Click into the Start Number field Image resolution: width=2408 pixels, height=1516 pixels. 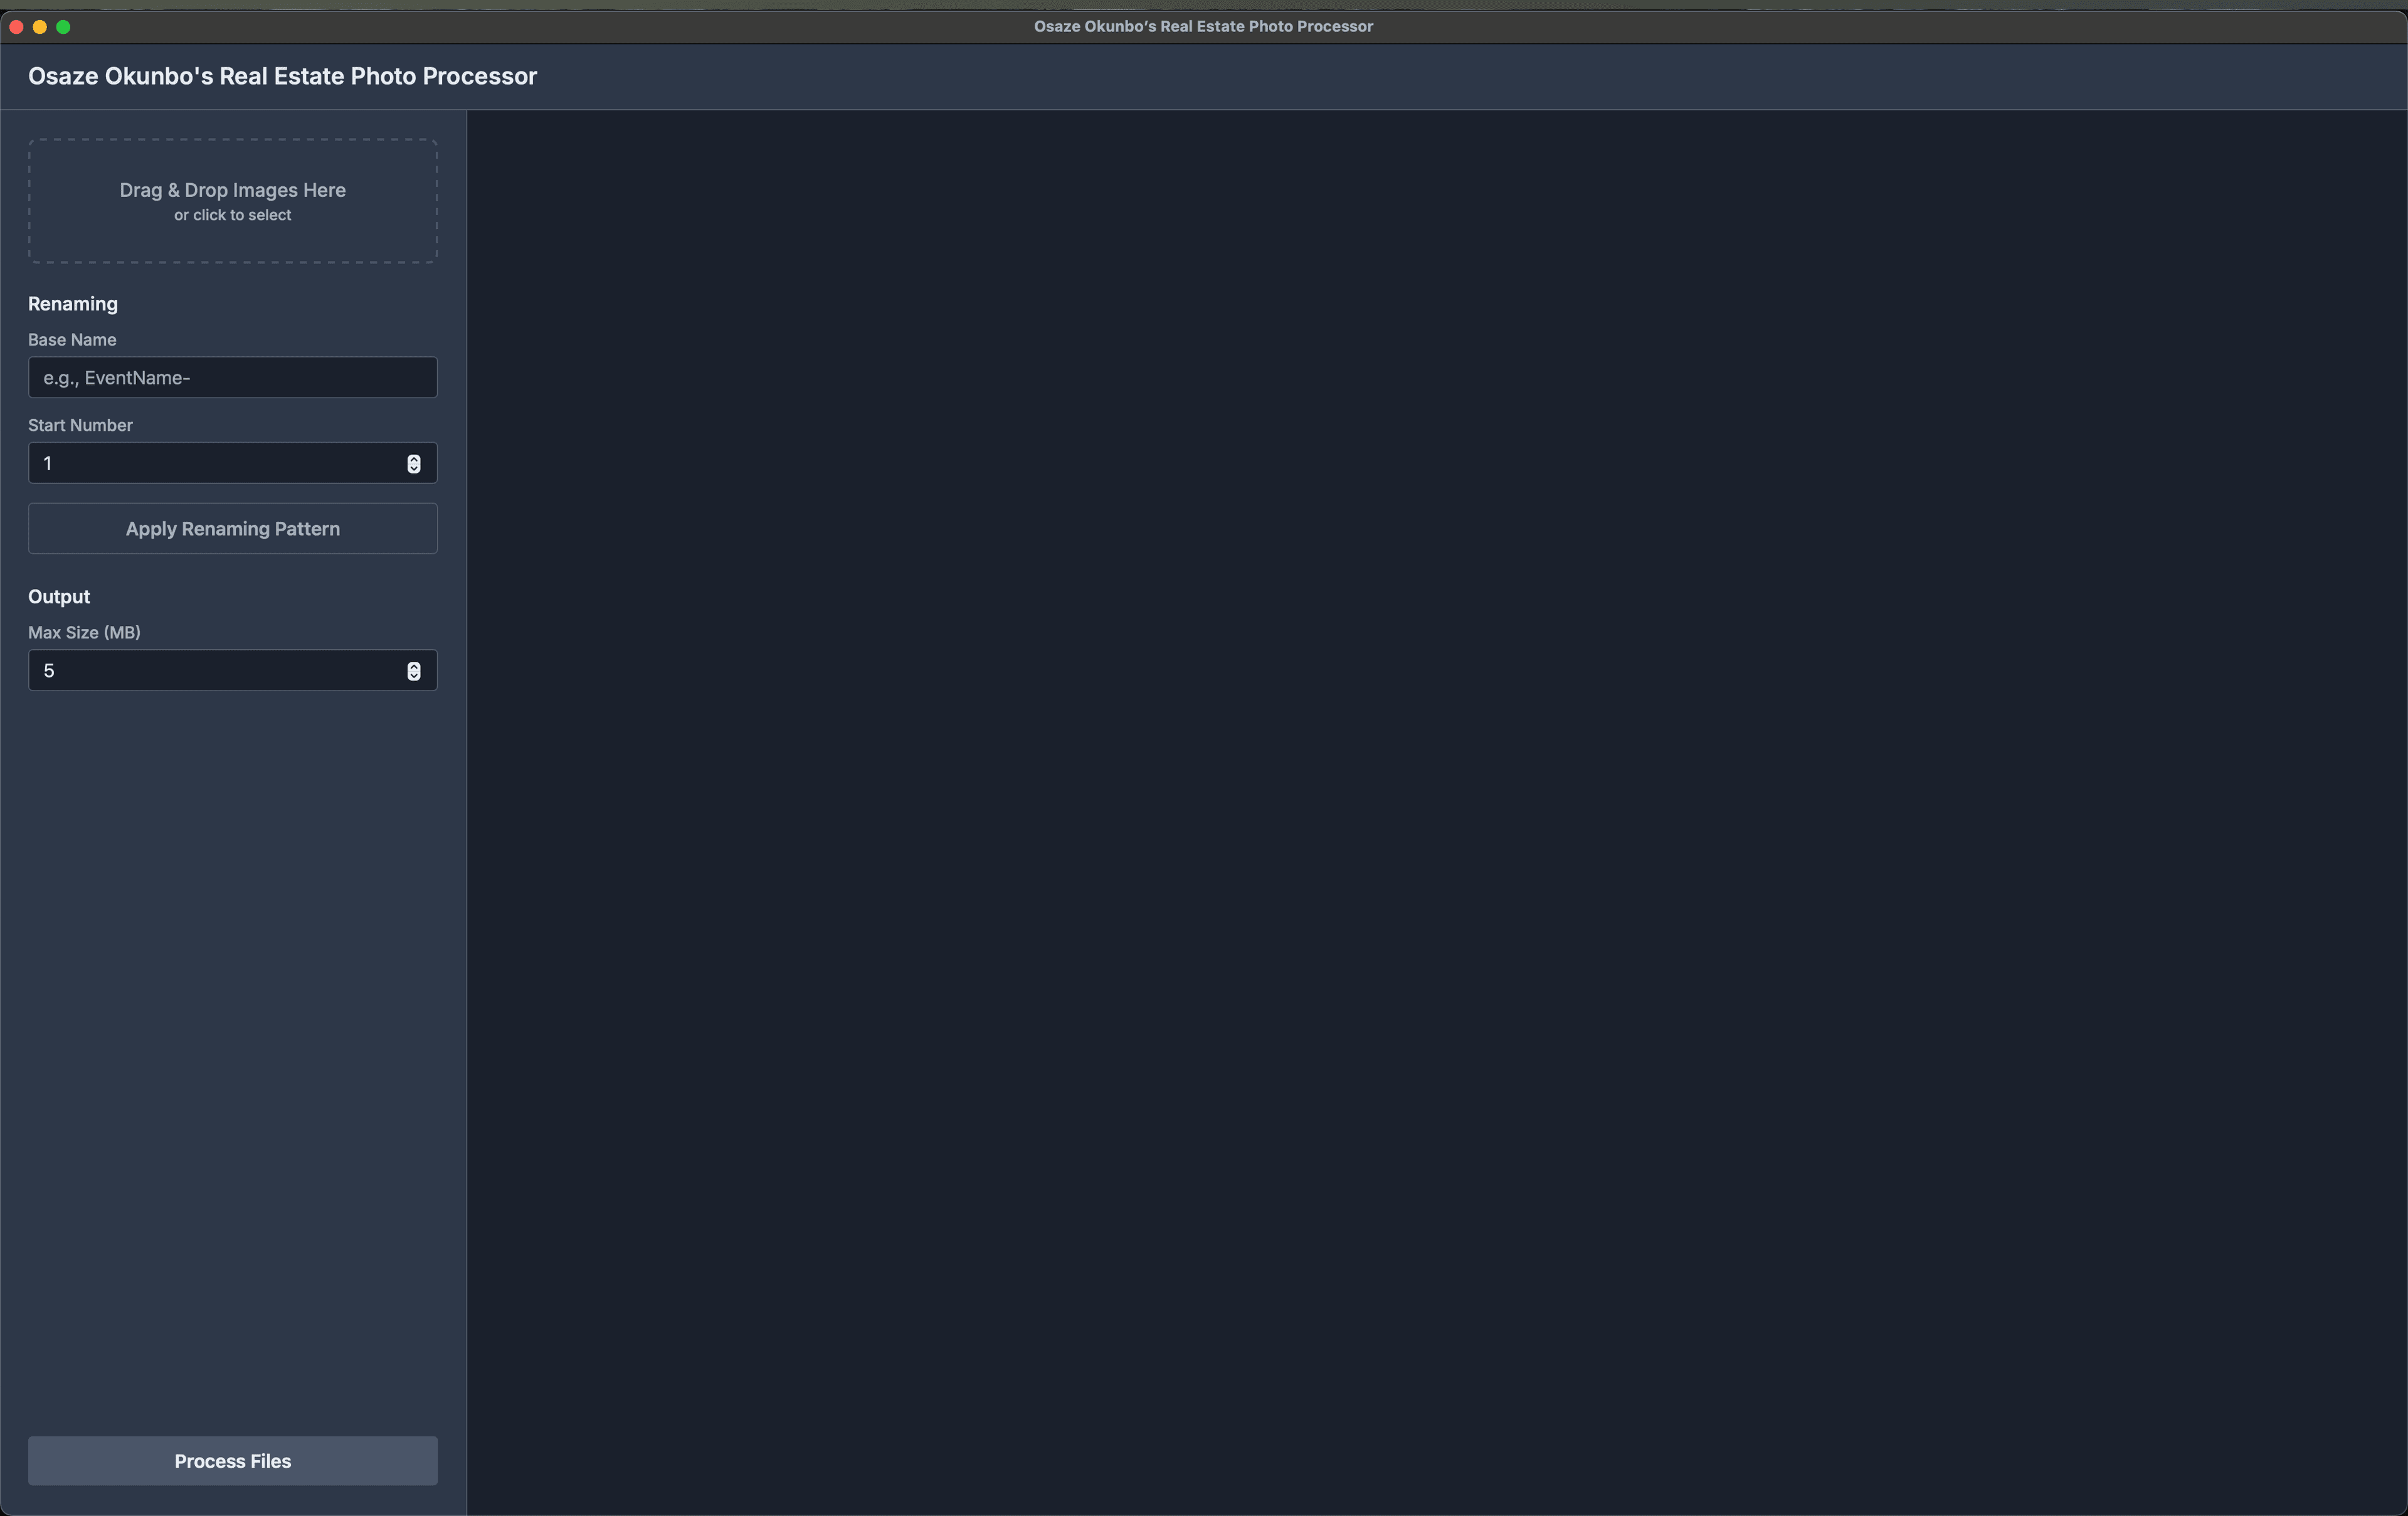click(232, 463)
